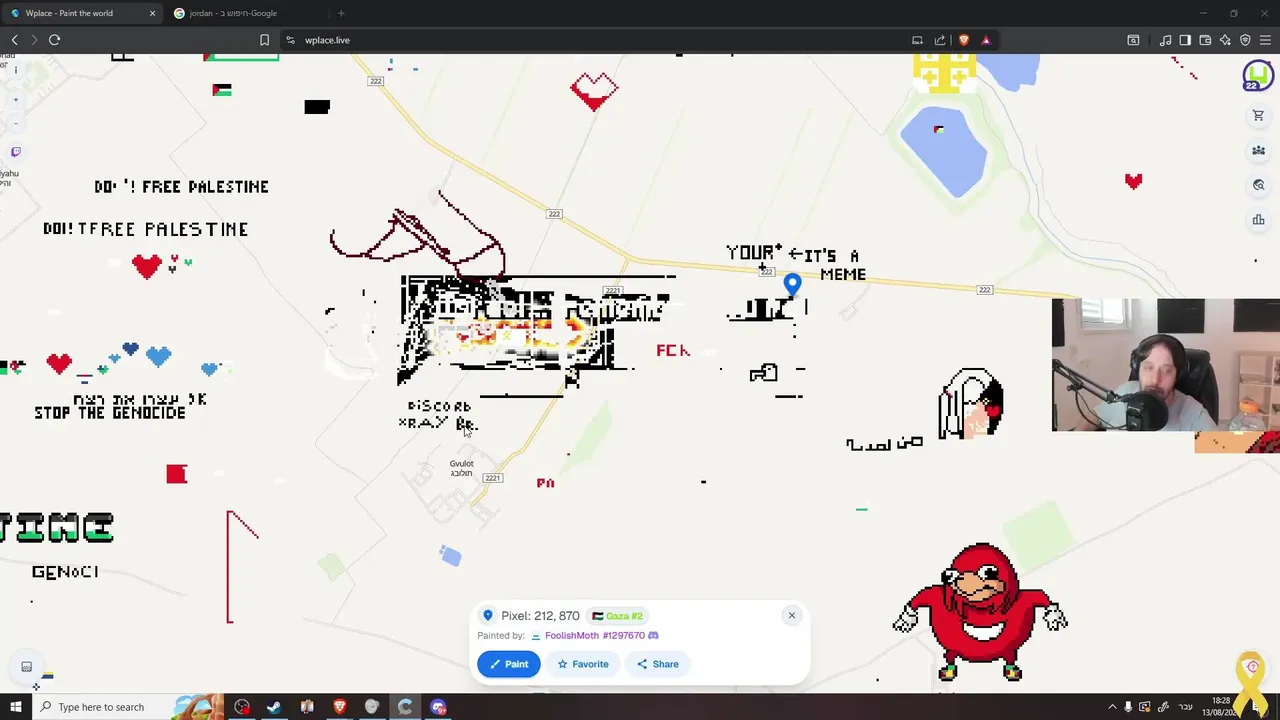Open the Brave Wallet icon
The width and height of the screenshot is (1280, 720).
point(1205,40)
